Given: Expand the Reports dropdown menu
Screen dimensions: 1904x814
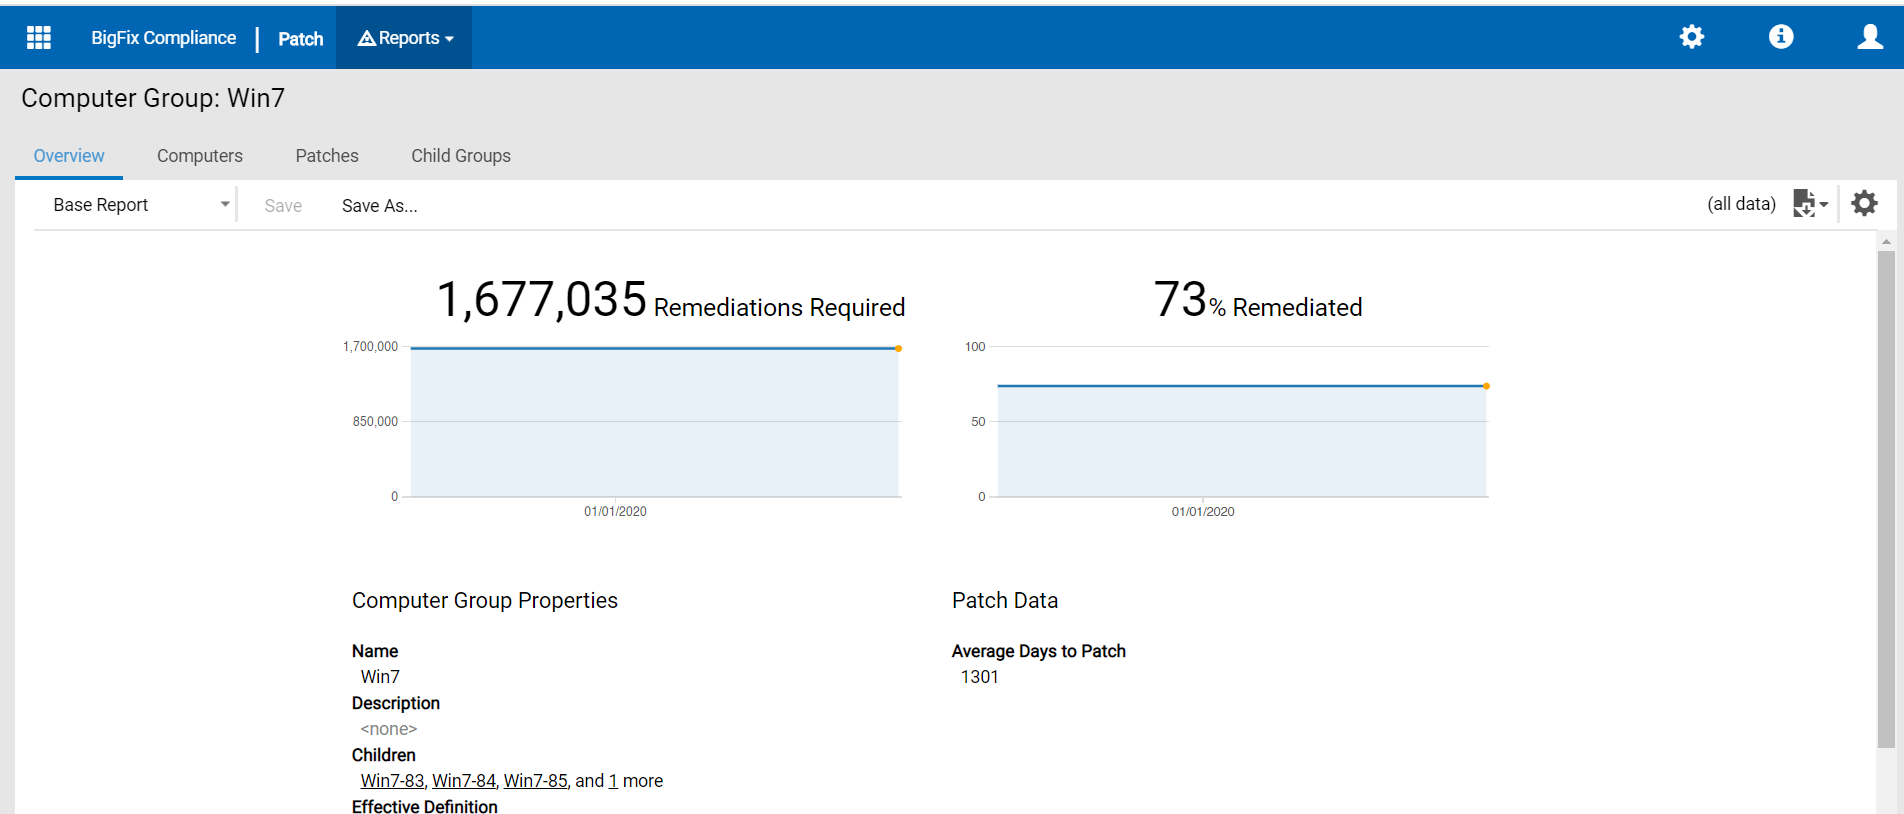Looking at the screenshot, I should 405,38.
